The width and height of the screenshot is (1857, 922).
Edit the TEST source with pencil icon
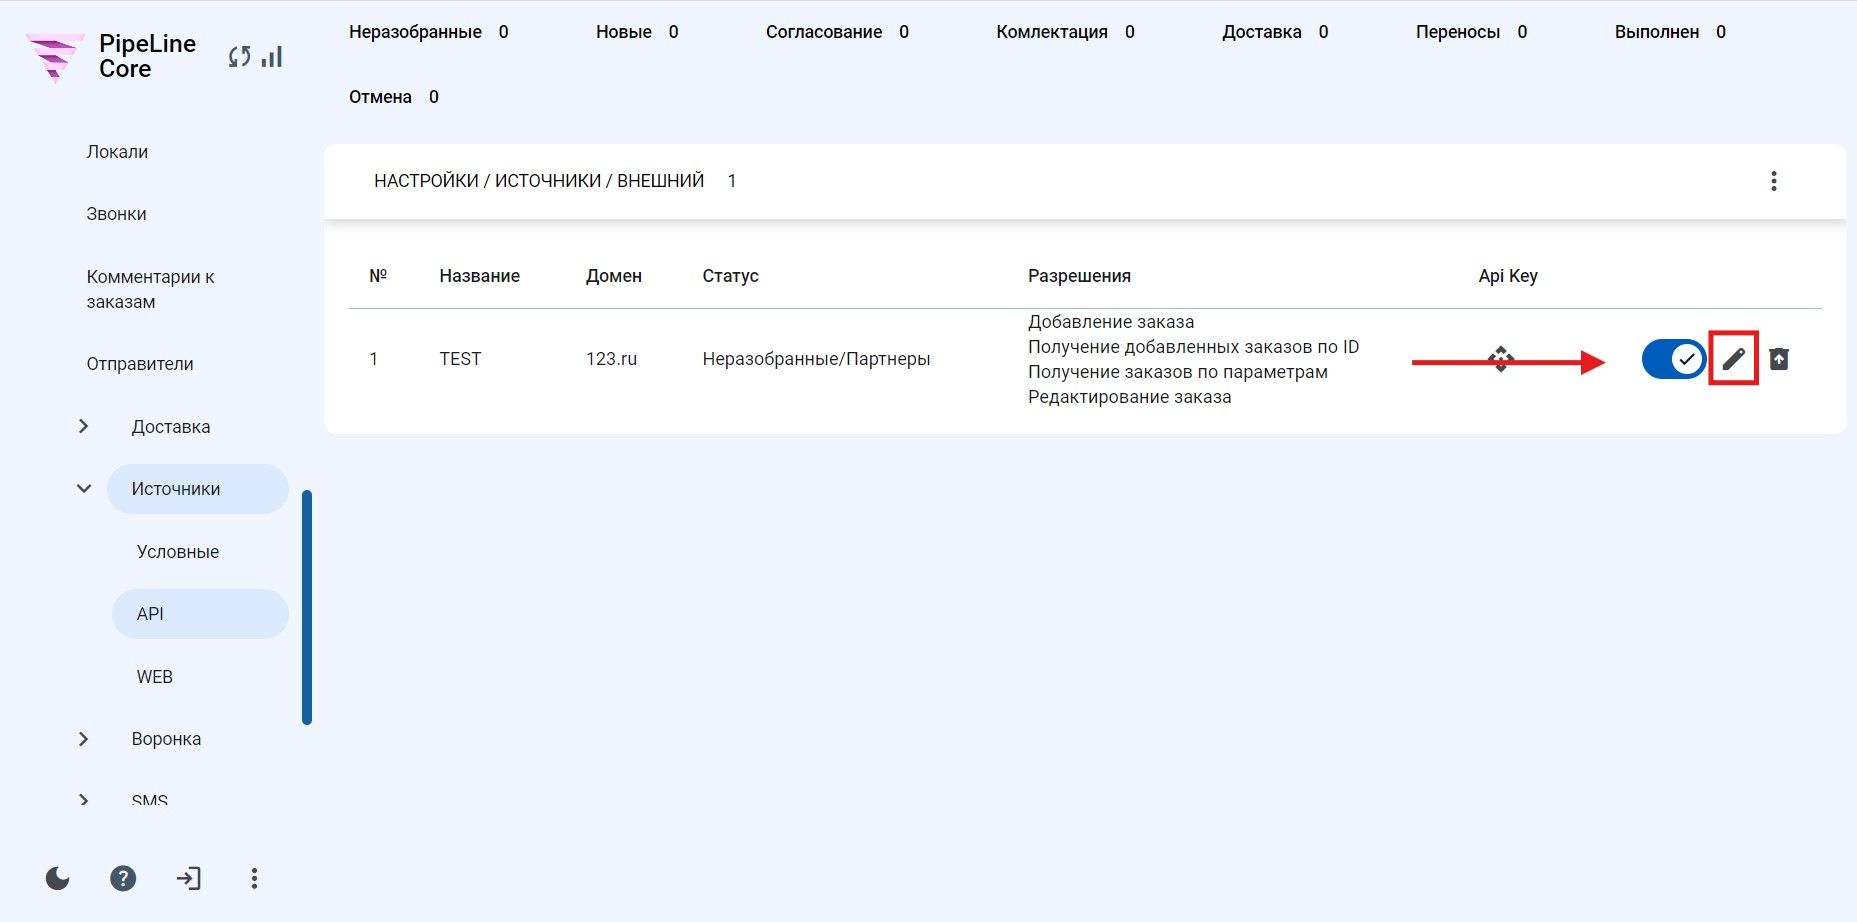point(1733,358)
